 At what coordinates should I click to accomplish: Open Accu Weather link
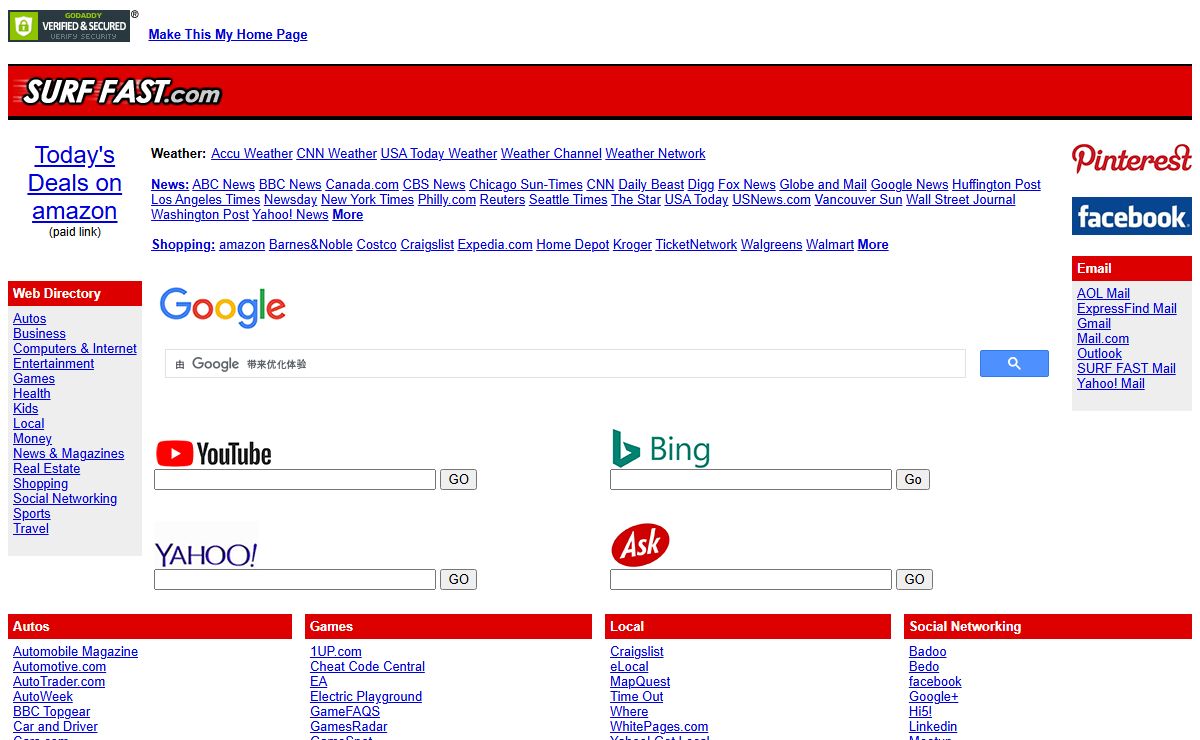coord(252,154)
